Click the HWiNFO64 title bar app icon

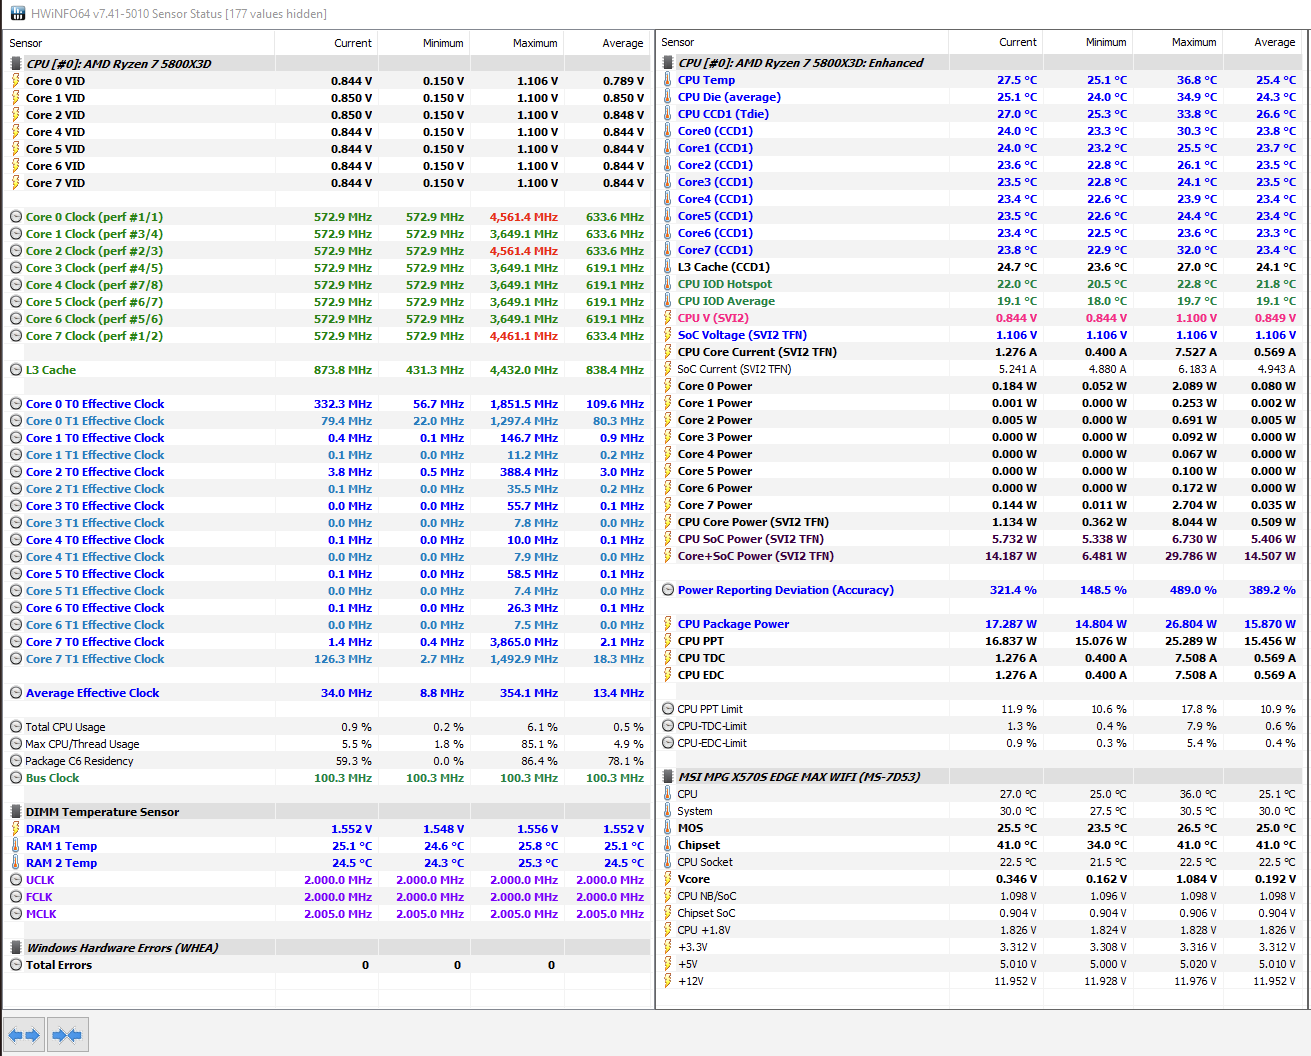point(17,13)
